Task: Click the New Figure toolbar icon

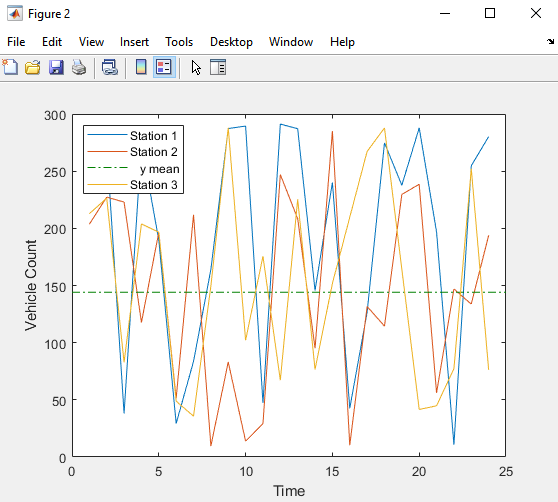Action: pyautogui.click(x=10, y=67)
